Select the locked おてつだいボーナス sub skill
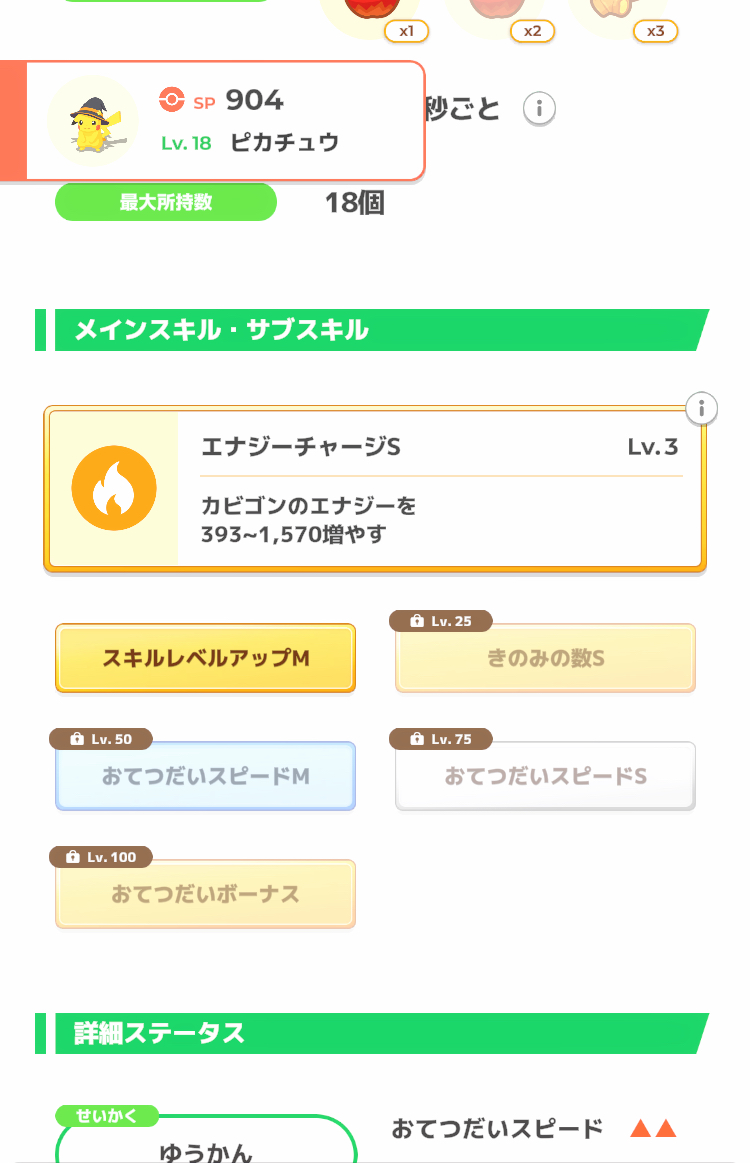This screenshot has width=750, height=1163. [205, 894]
